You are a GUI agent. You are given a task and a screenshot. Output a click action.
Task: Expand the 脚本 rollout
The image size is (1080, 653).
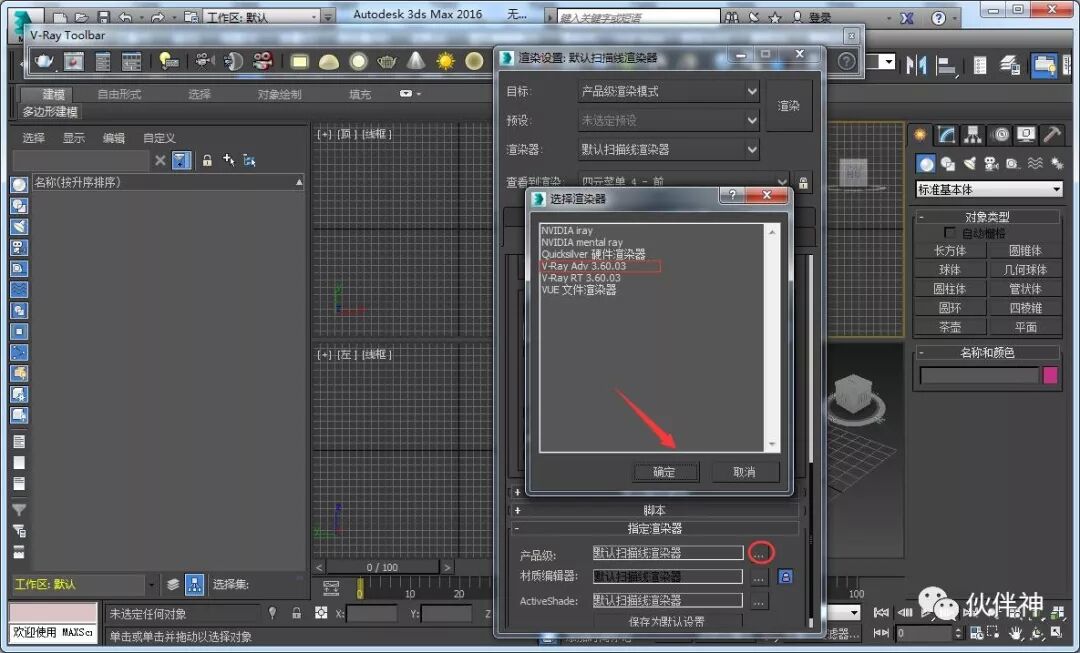tap(654, 510)
